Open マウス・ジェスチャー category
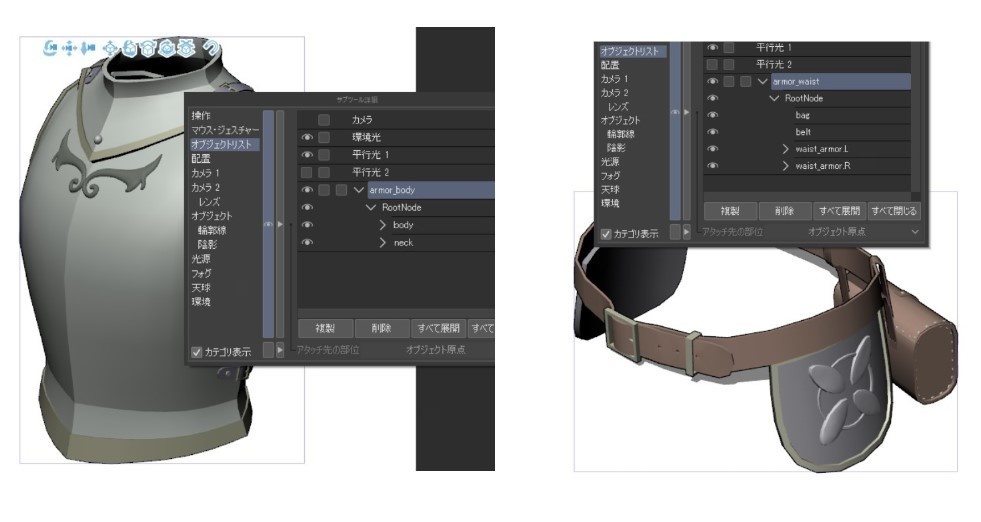Screen dimensions: 981x522 click(x=225, y=130)
